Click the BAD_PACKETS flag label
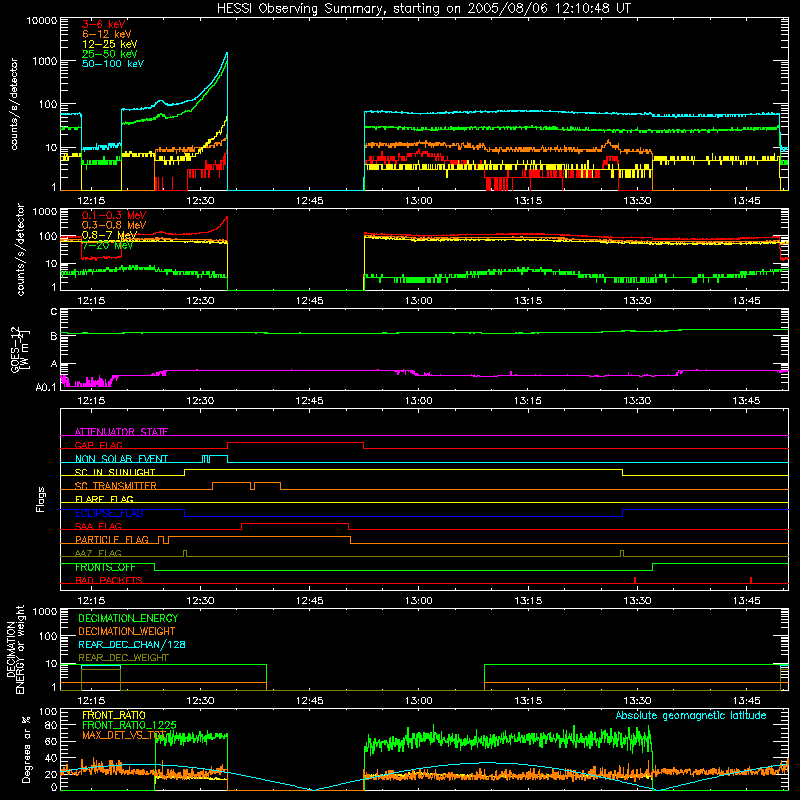The image size is (800, 800). [x=109, y=580]
